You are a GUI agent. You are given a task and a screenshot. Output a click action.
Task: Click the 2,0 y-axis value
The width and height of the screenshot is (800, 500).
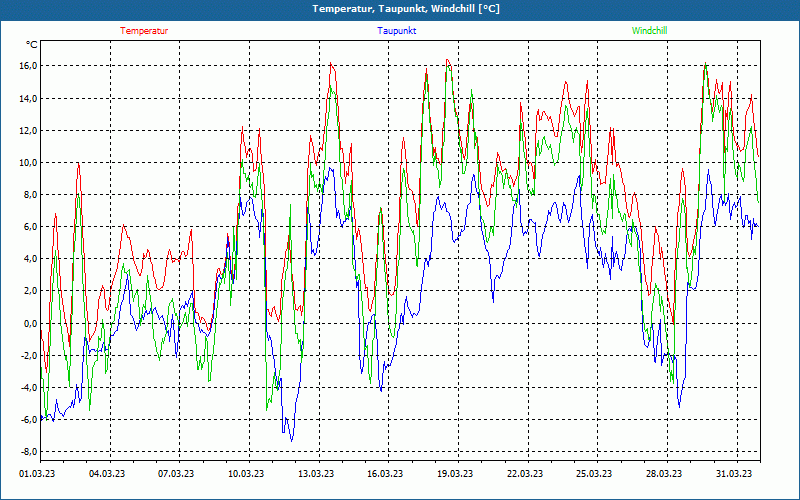pyautogui.click(x=30, y=291)
